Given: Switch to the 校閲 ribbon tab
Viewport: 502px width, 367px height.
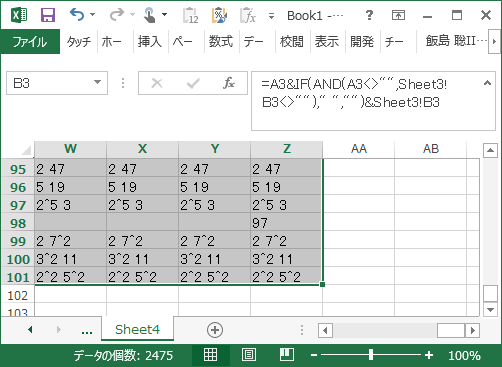Looking at the screenshot, I should [292, 42].
